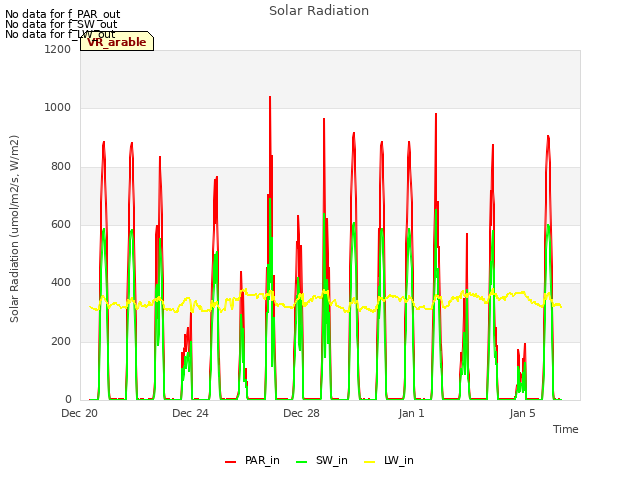Click the Solar Radiation chart title
640x480 pixels.
[319, 11]
